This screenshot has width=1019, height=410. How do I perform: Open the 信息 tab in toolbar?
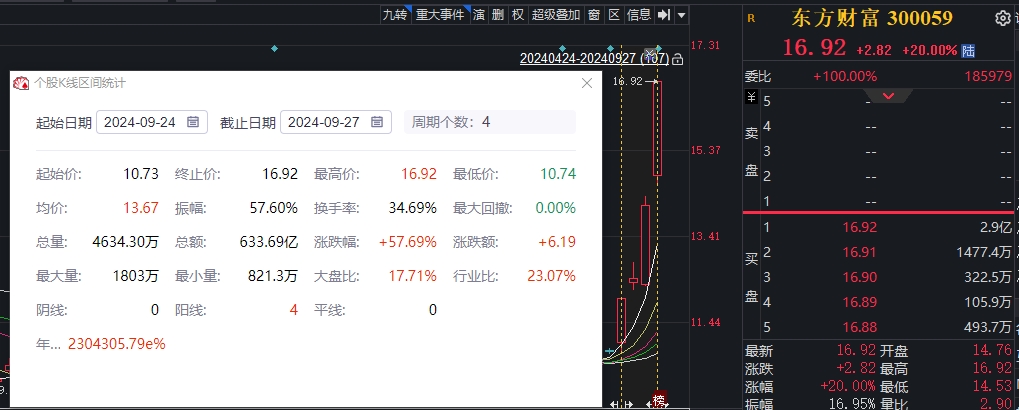point(638,15)
